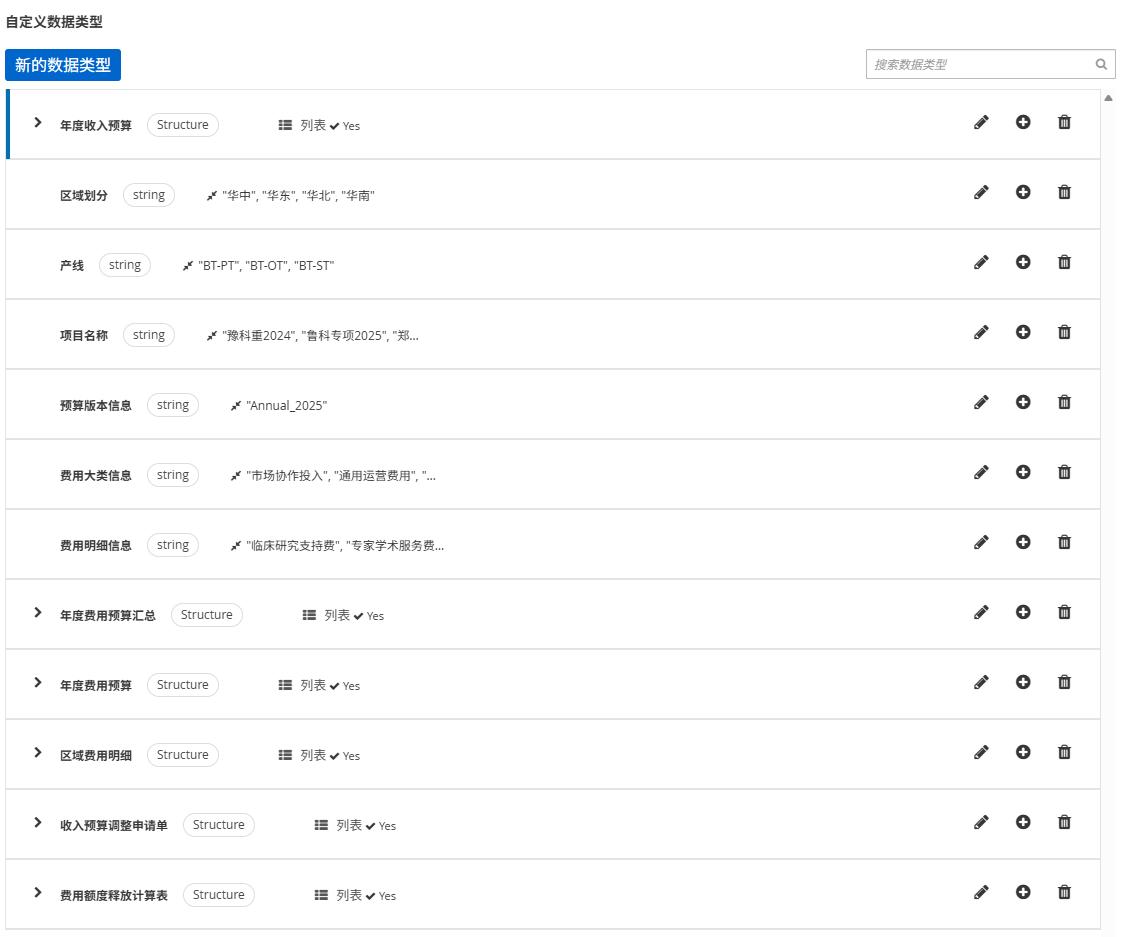Add field to 项目名称 with plus icon
Viewport: 1128px width, 937px height.
[1023, 332]
